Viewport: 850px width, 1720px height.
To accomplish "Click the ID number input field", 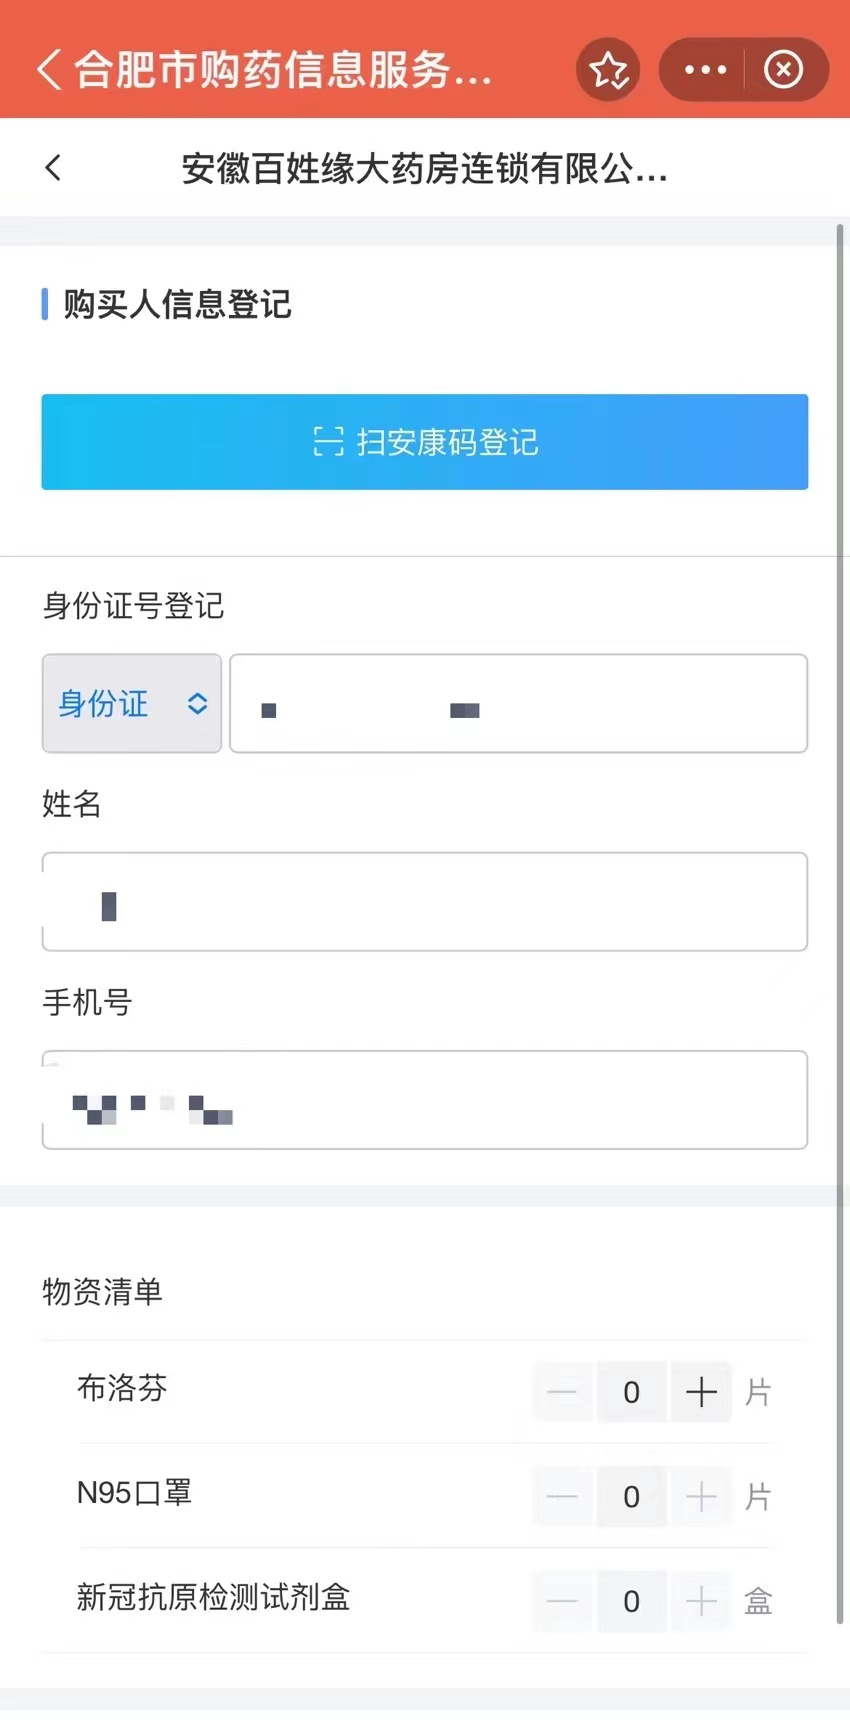I will click(x=518, y=703).
